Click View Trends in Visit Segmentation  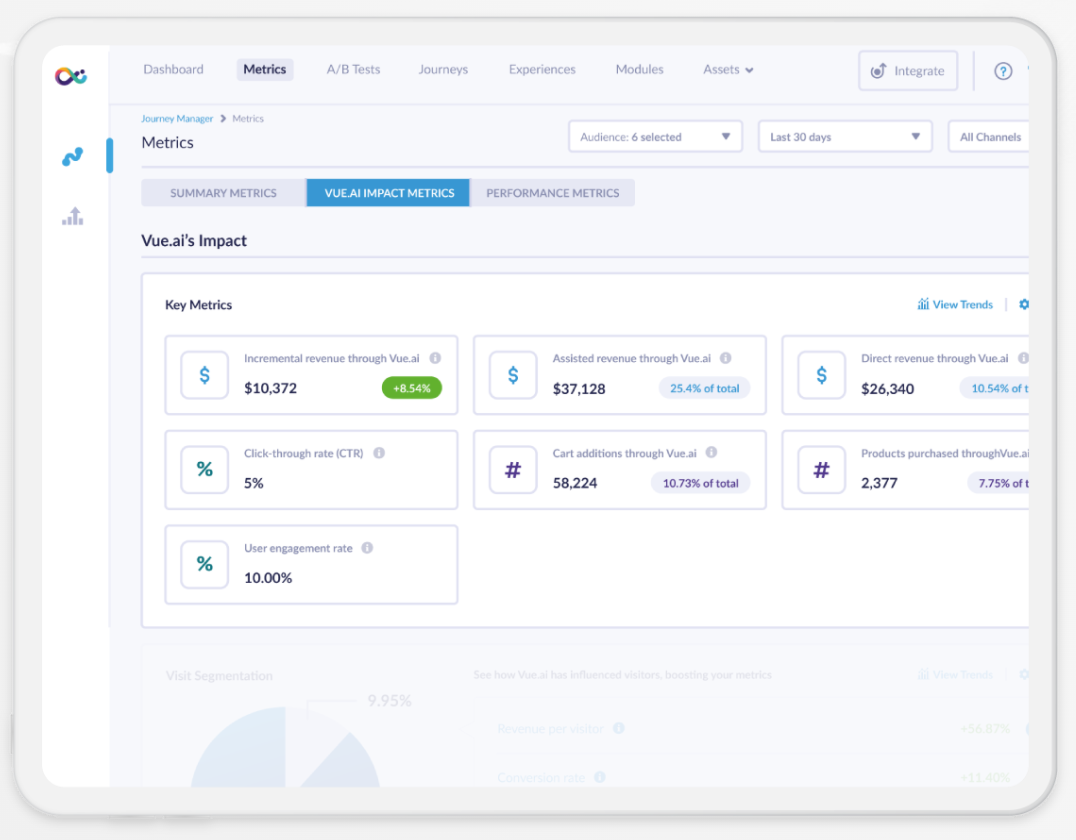(x=955, y=675)
